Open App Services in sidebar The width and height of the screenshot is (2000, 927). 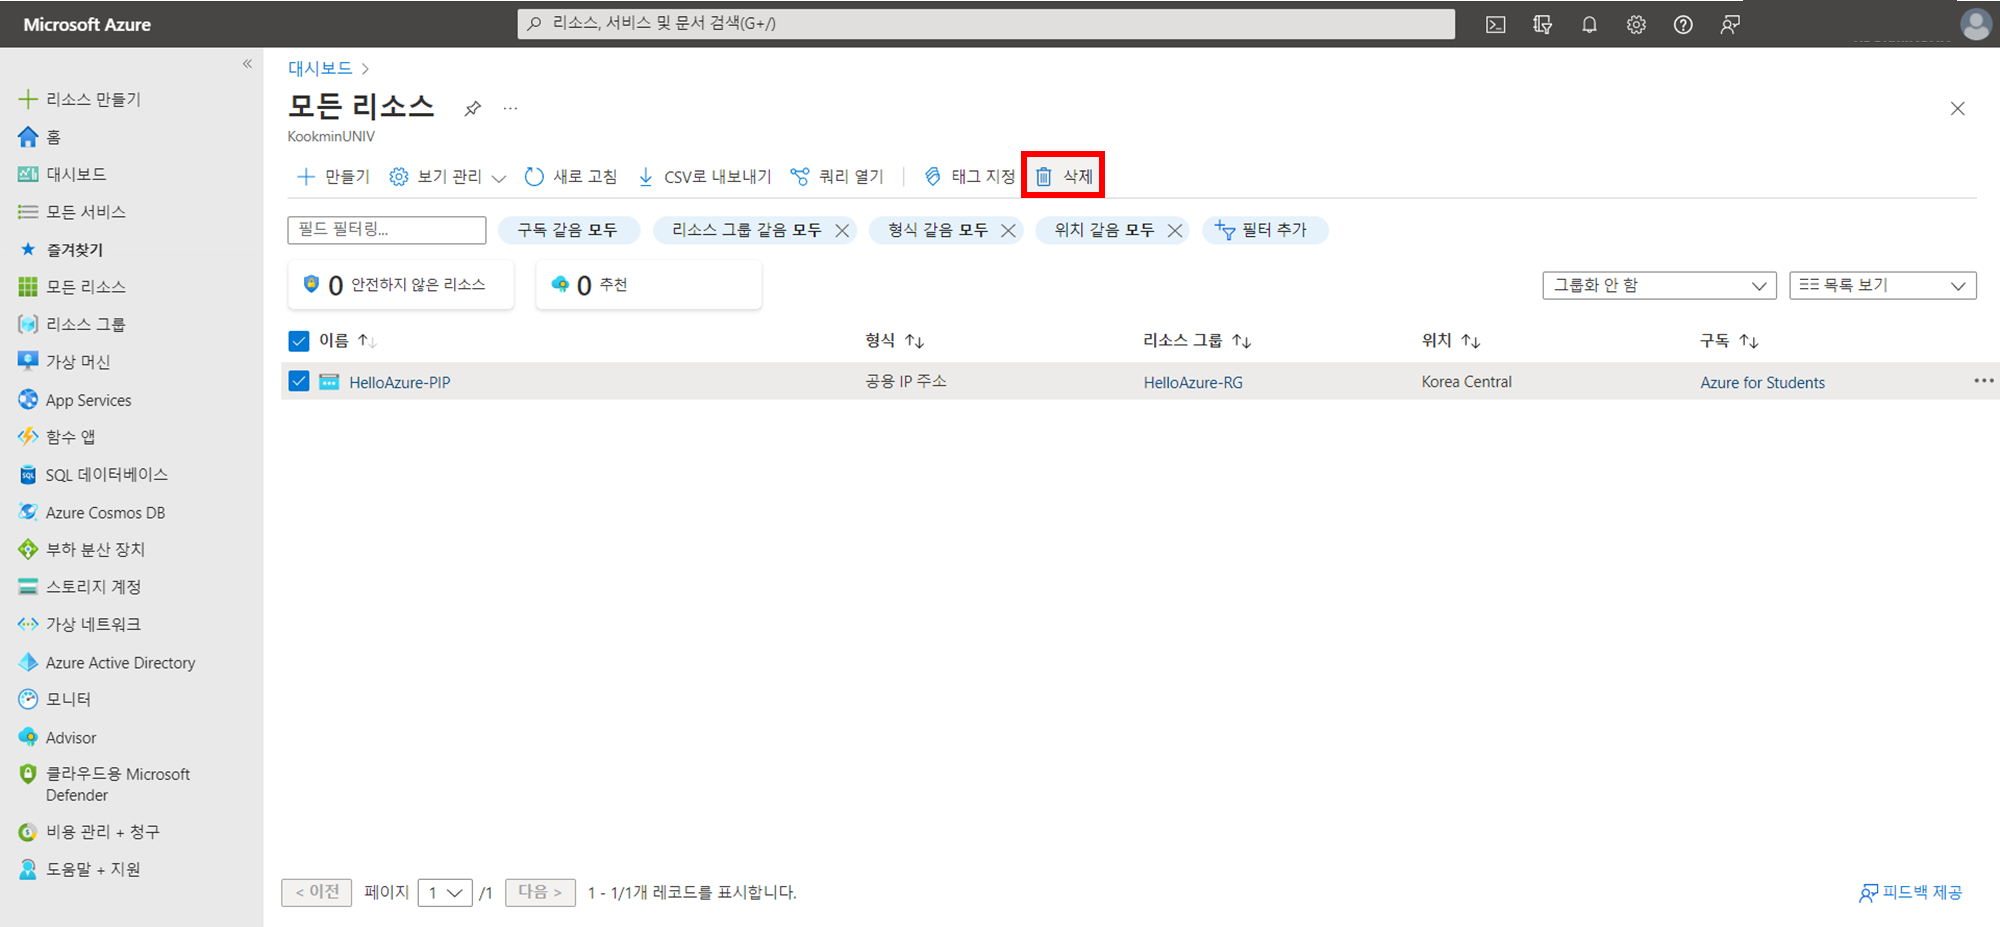[75, 400]
